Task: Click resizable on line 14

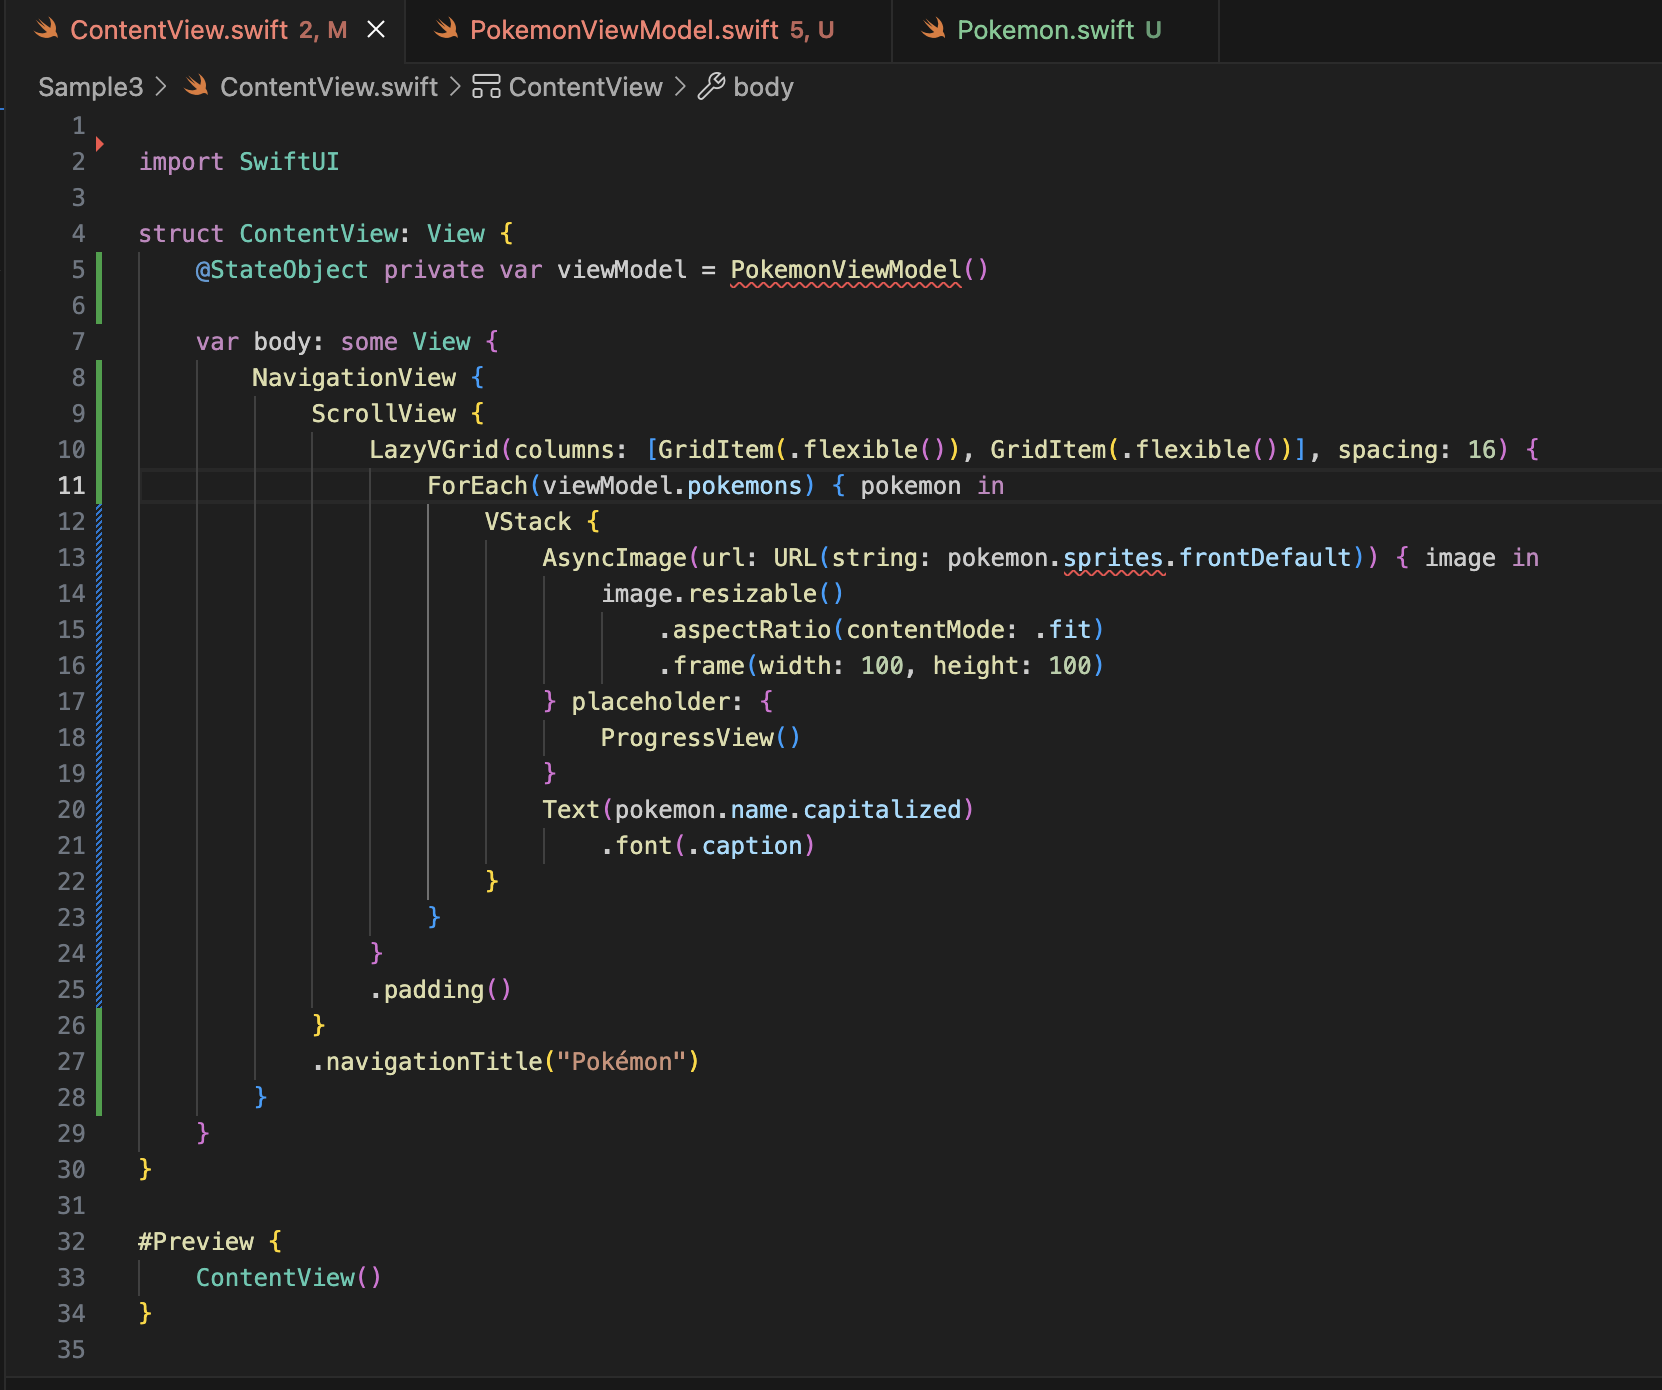Action: point(752,594)
